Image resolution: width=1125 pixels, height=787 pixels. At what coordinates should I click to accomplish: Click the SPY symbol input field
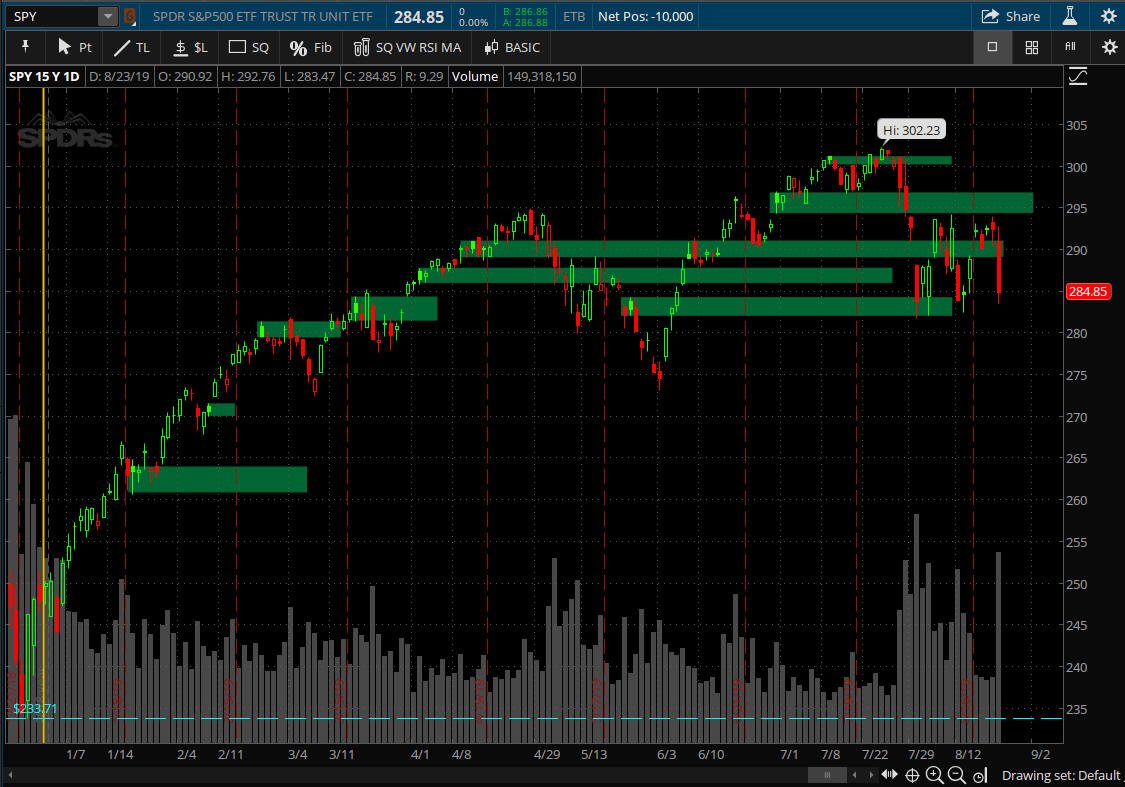pyautogui.click(x=53, y=16)
